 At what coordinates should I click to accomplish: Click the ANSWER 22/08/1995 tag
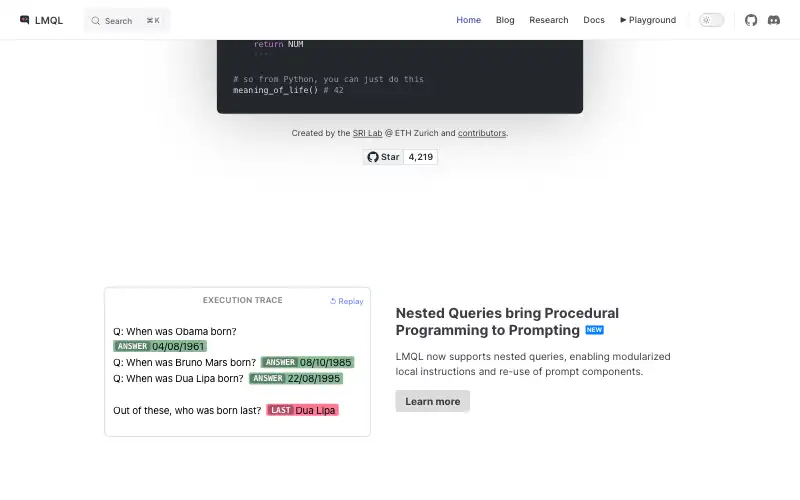coord(296,379)
